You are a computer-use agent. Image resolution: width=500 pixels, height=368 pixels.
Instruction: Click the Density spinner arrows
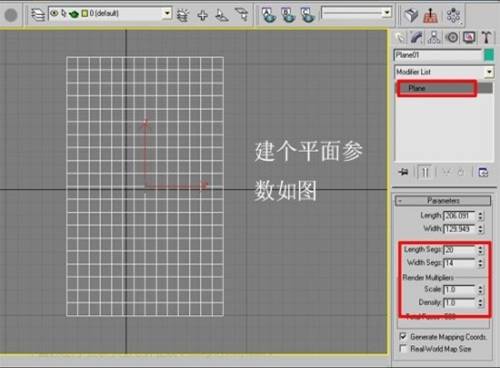(x=480, y=303)
